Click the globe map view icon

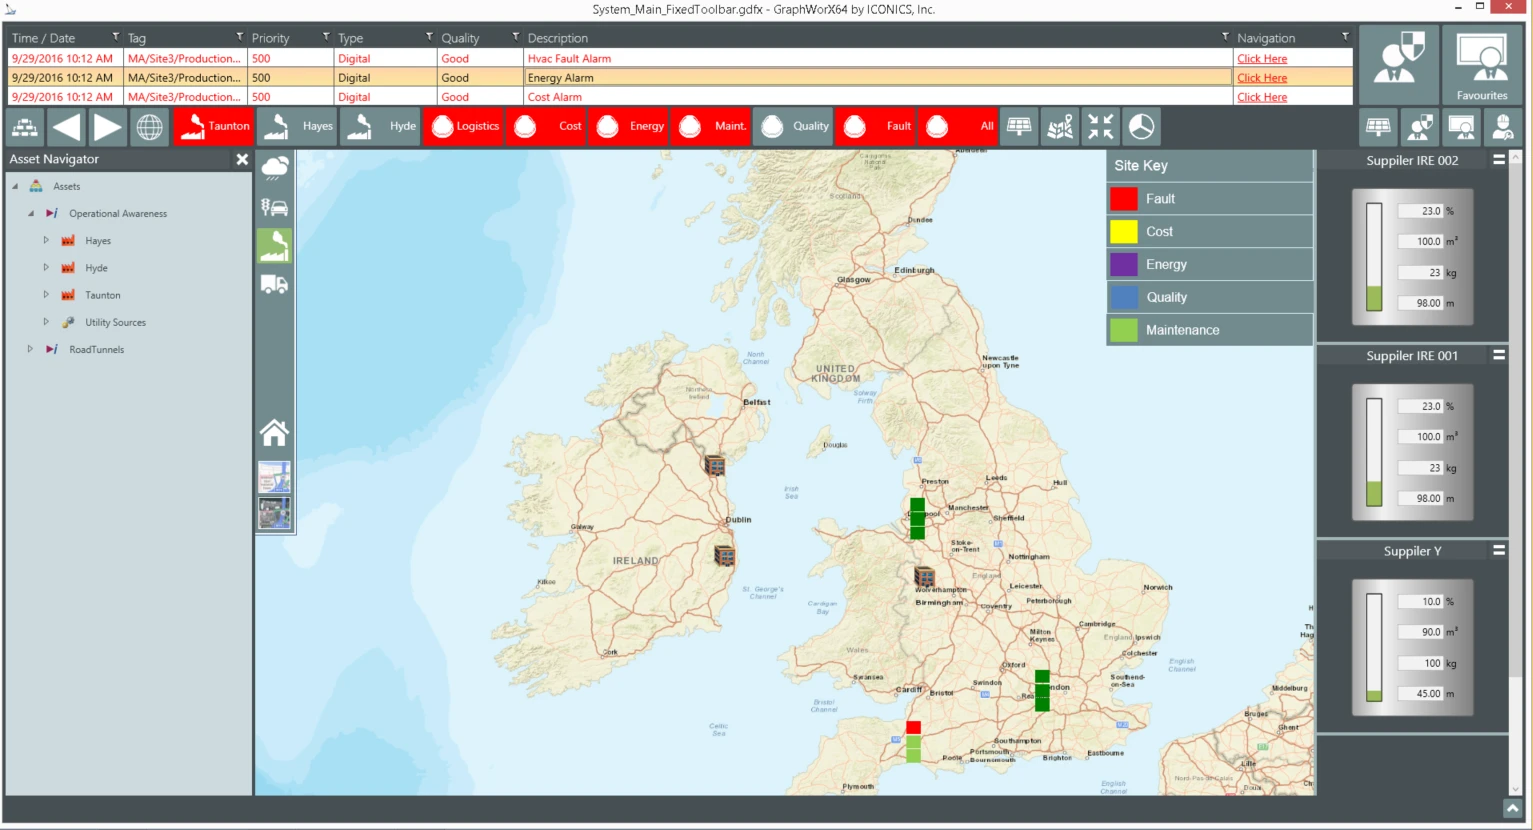(149, 127)
